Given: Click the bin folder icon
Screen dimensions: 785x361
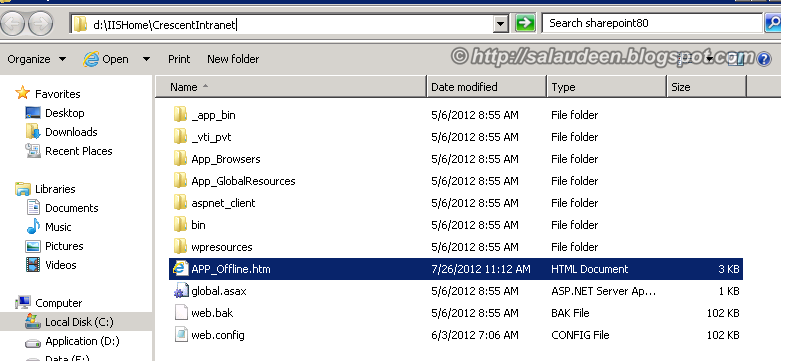Looking at the screenshot, I should (180, 225).
